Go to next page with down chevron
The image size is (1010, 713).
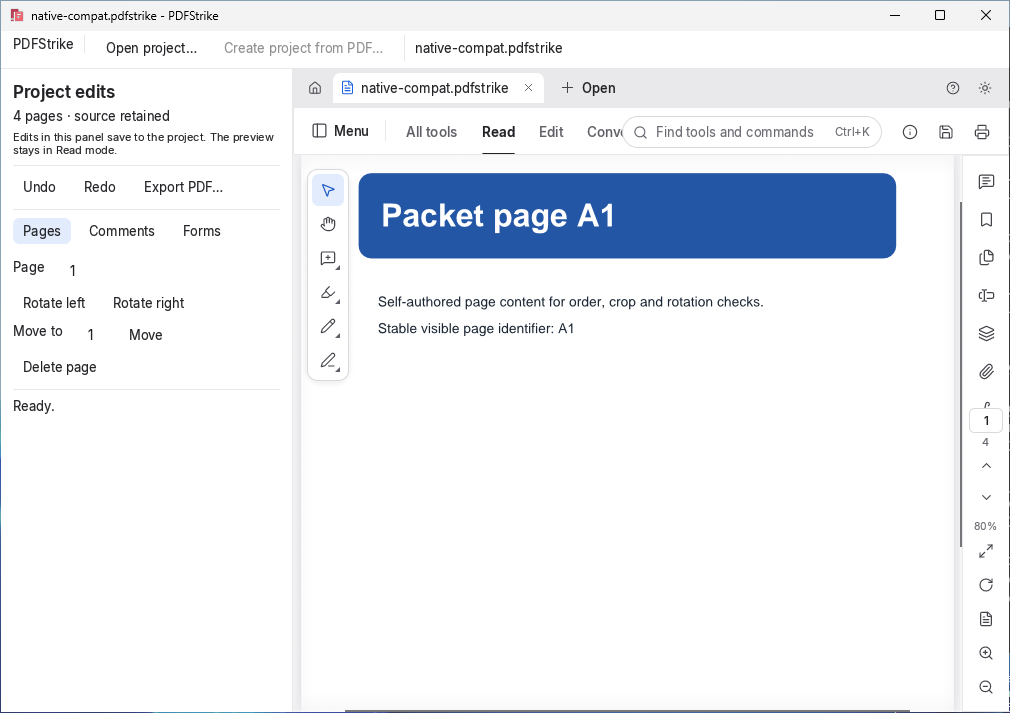(x=986, y=497)
